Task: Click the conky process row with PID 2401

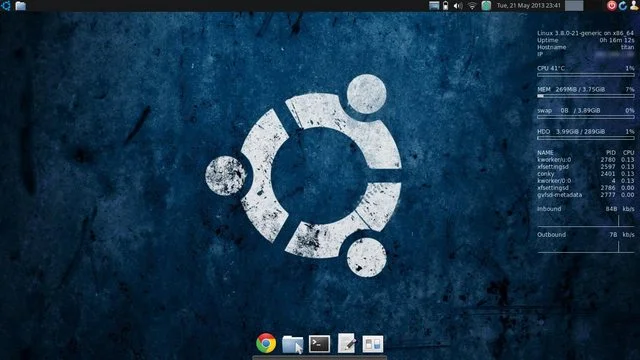Action: pyautogui.click(x=585, y=173)
